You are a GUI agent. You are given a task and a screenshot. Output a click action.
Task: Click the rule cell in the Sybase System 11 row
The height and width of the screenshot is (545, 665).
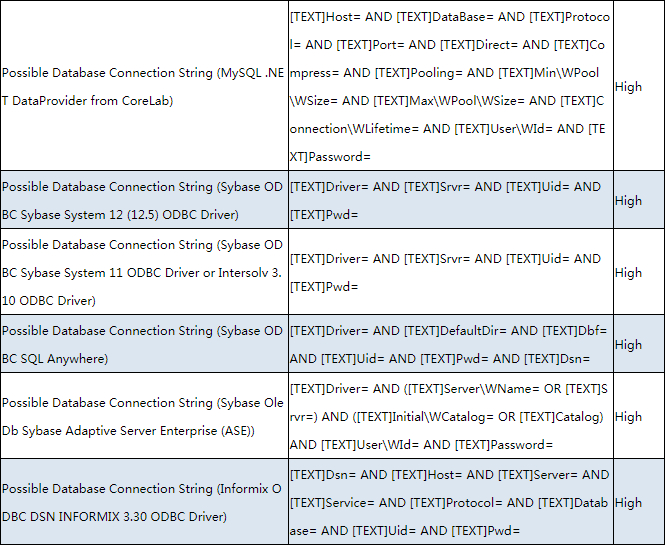pyautogui.click(x=451, y=272)
